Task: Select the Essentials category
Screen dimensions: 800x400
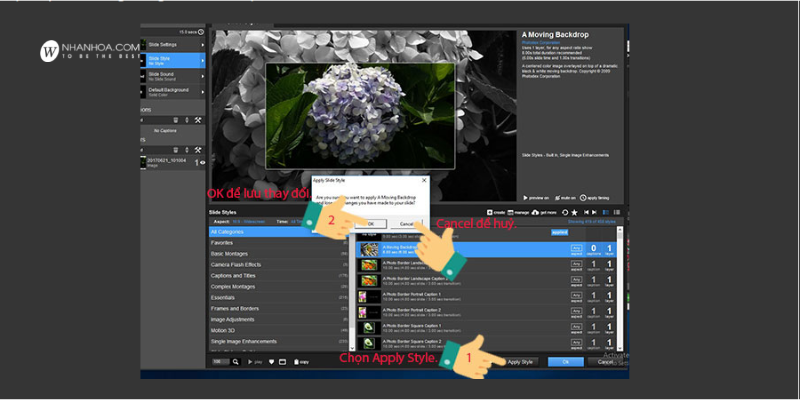Action: pyautogui.click(x=279, y=298)
